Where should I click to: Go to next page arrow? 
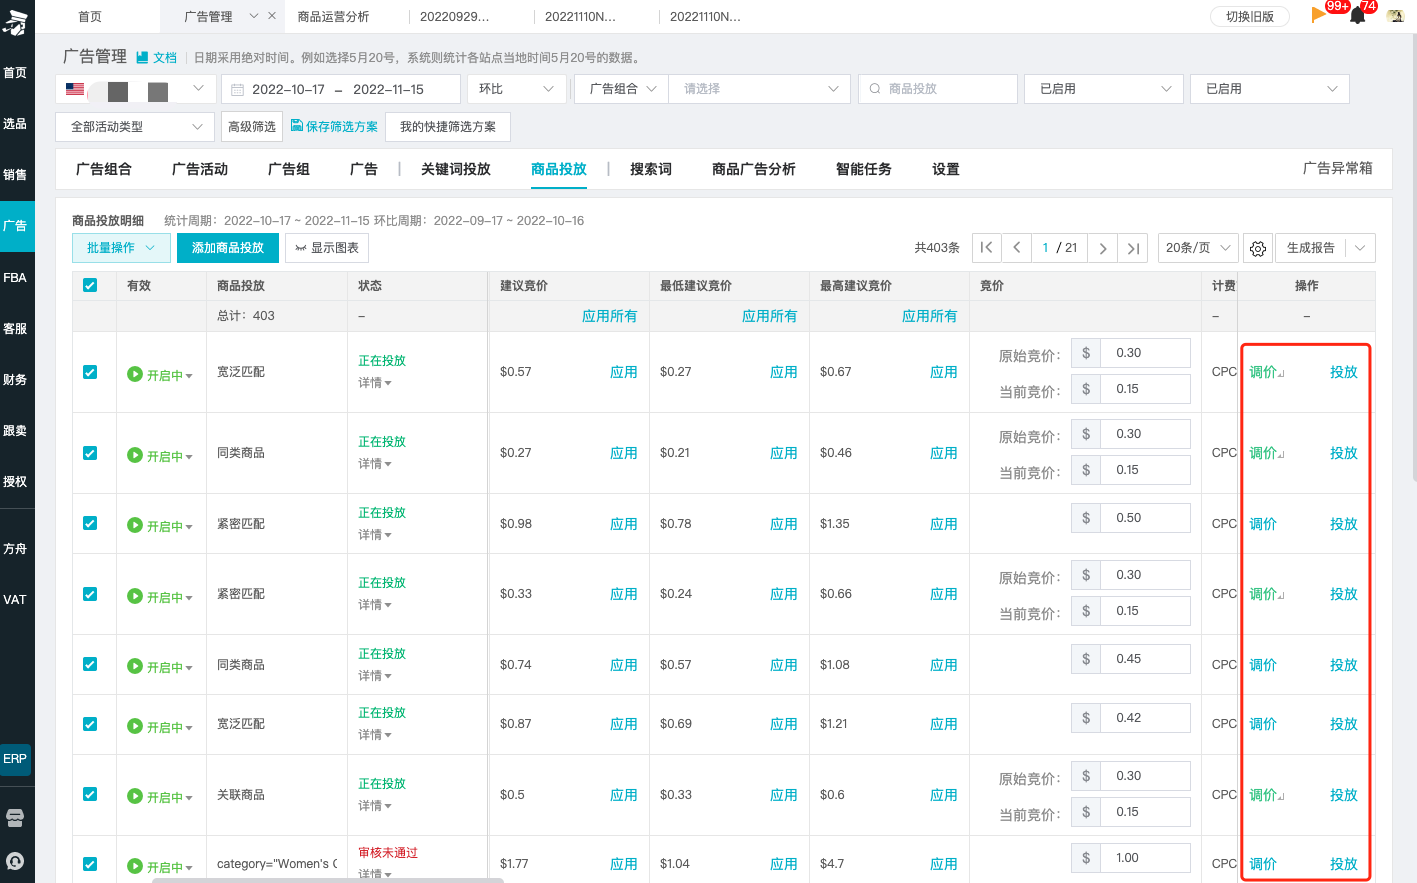point(1103,248)
